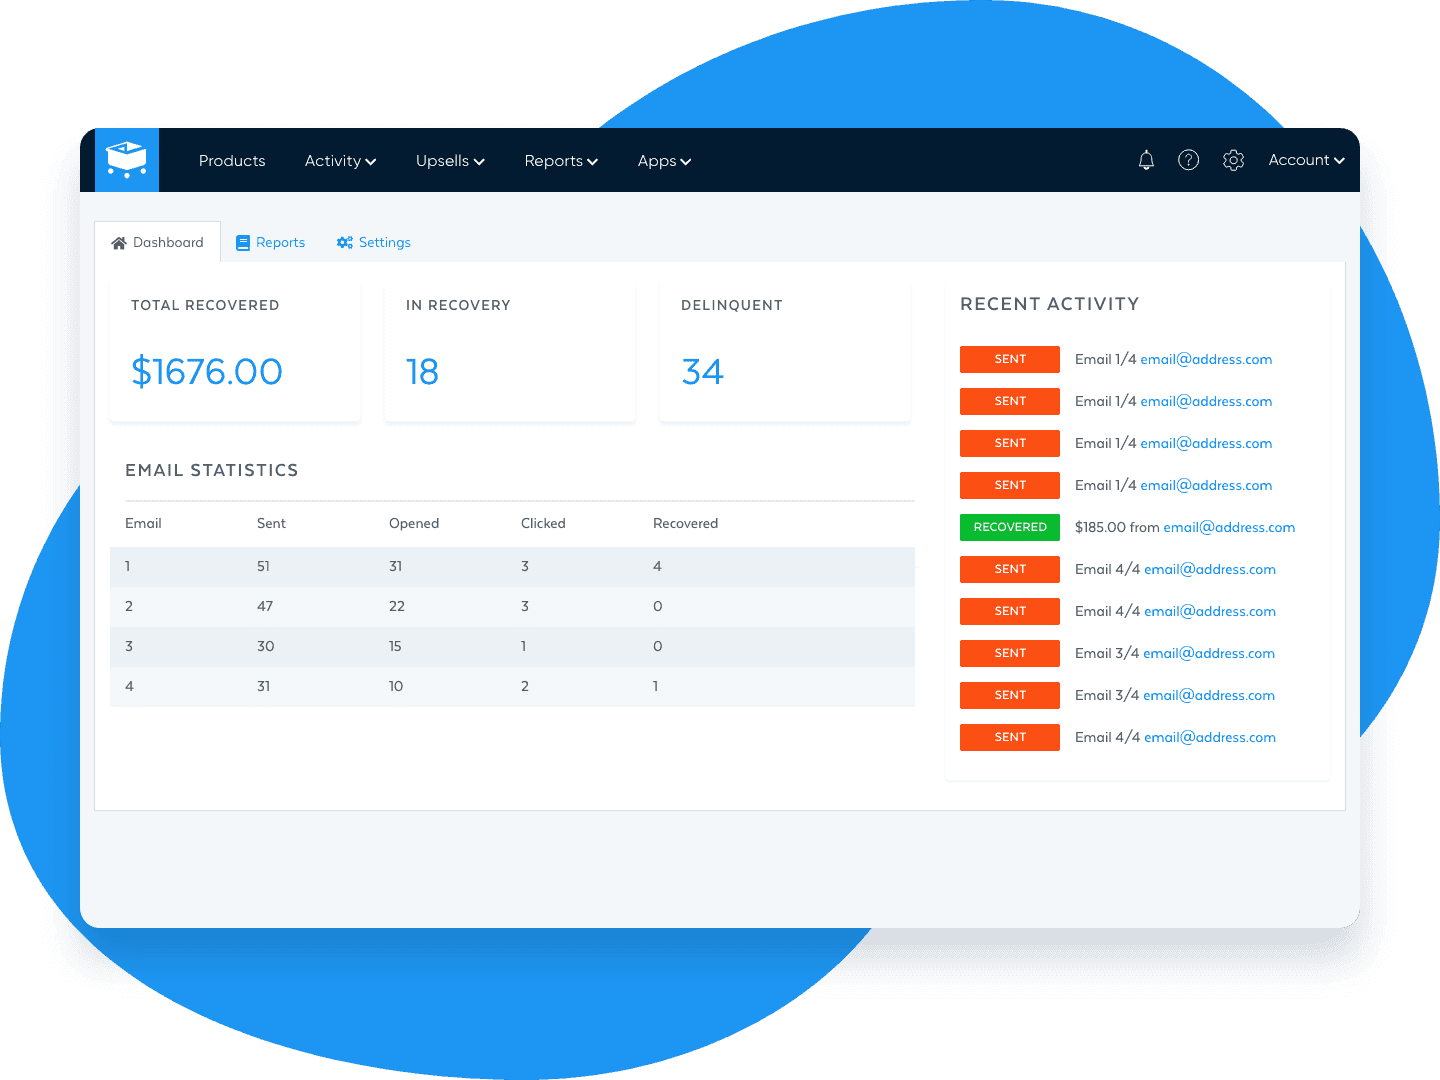Screen dimensions: 1440x1080
Task: Click the settings gear icon in navbar
Action: 1233,160
